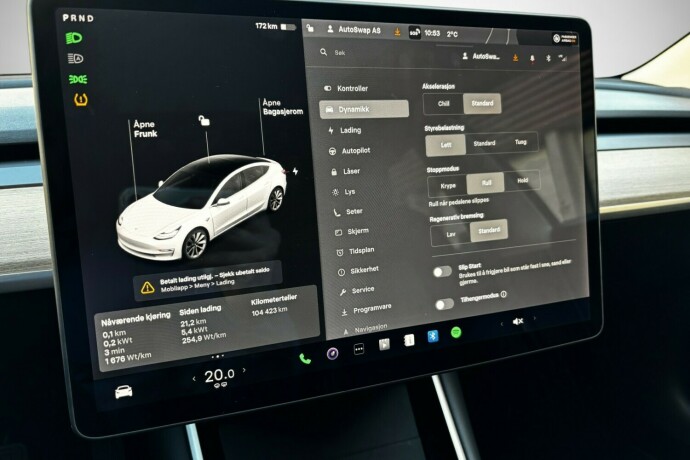Tap the orange download icon in settings header
This screenshot has width=690, height=460.
[515, 58]
